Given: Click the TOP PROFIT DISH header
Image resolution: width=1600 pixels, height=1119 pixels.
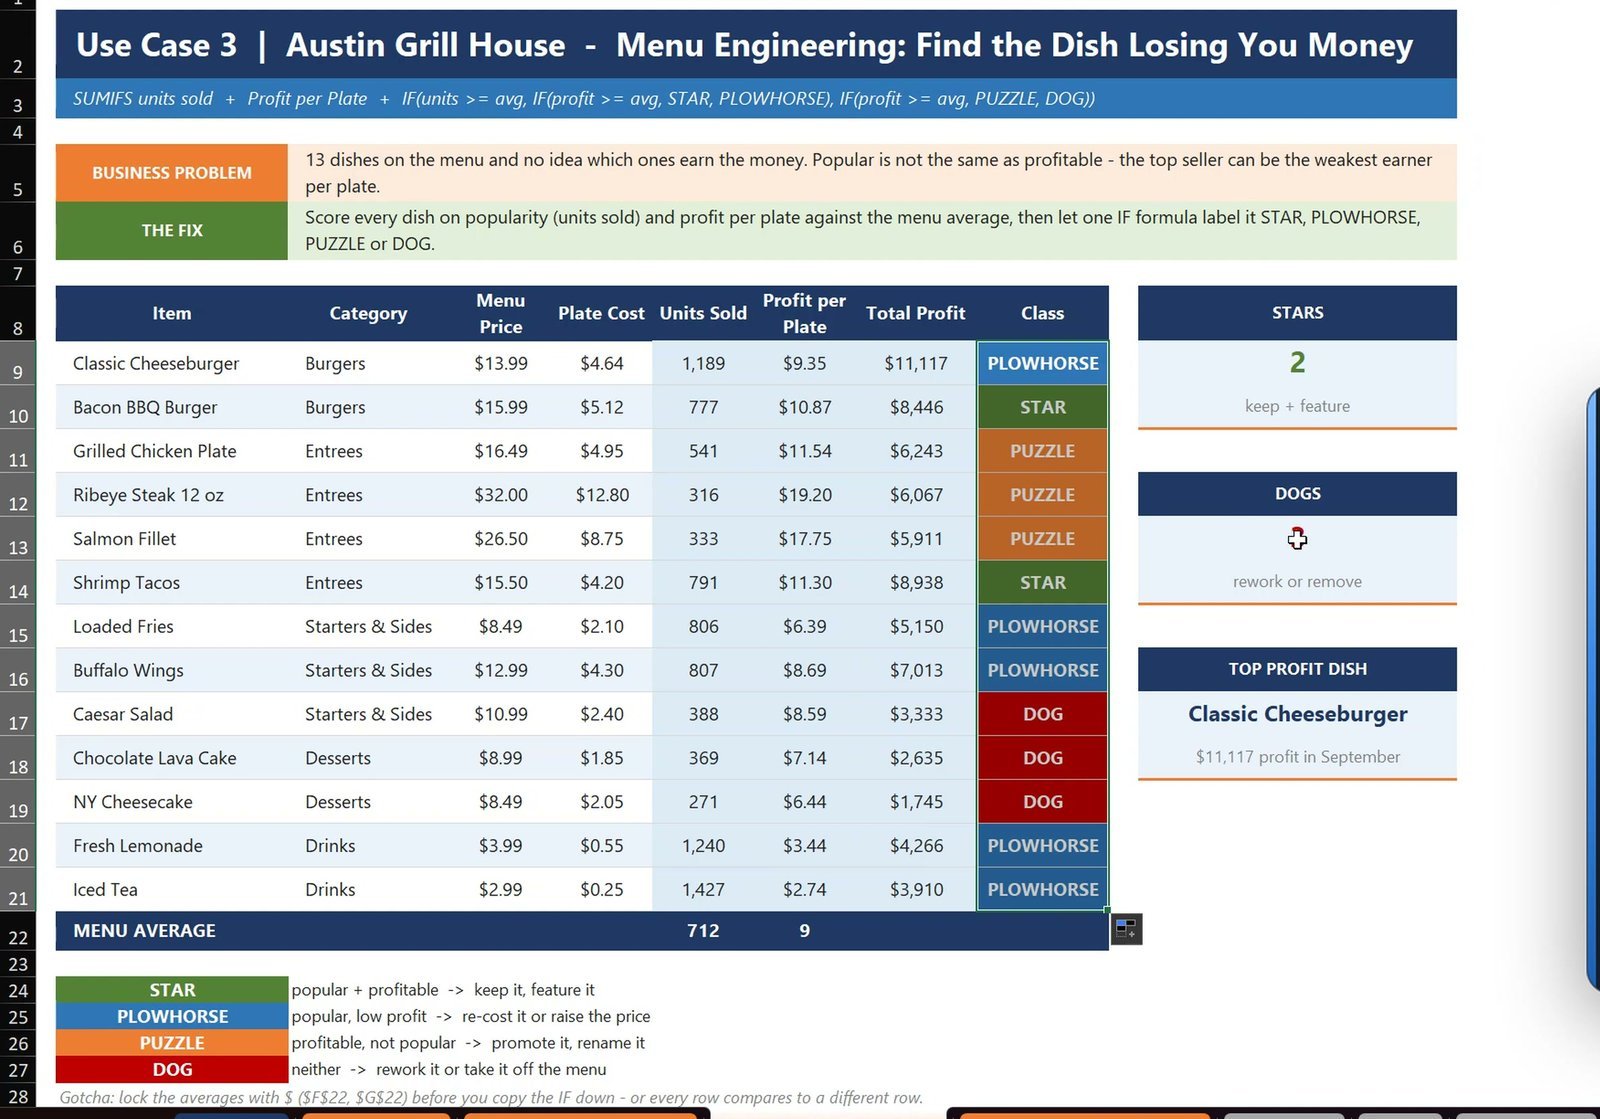Looking at the screenshot, I should pos(1297,669).
